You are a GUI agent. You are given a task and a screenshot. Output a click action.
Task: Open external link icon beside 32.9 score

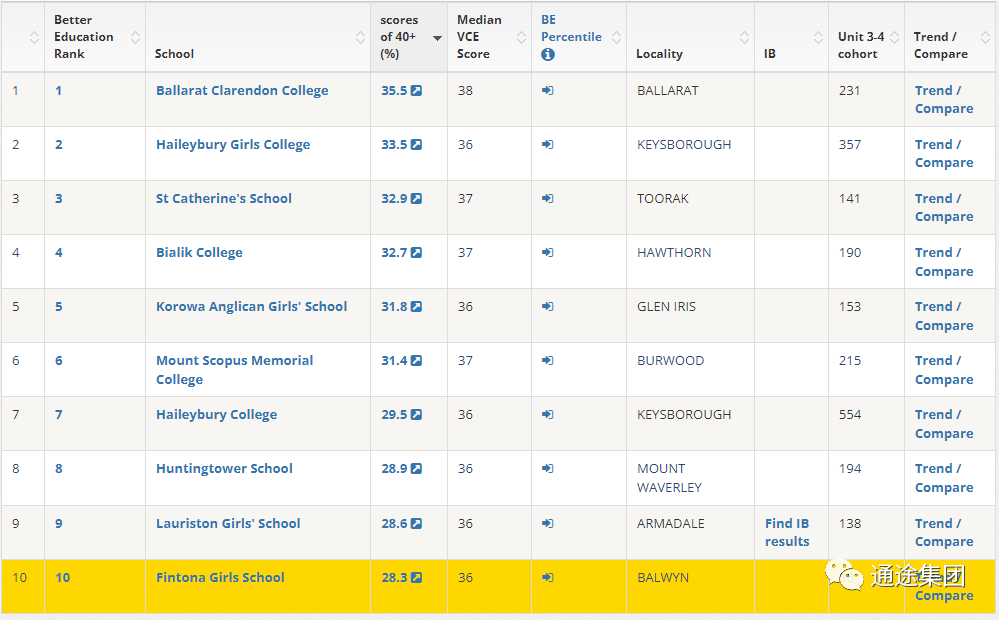416,199
